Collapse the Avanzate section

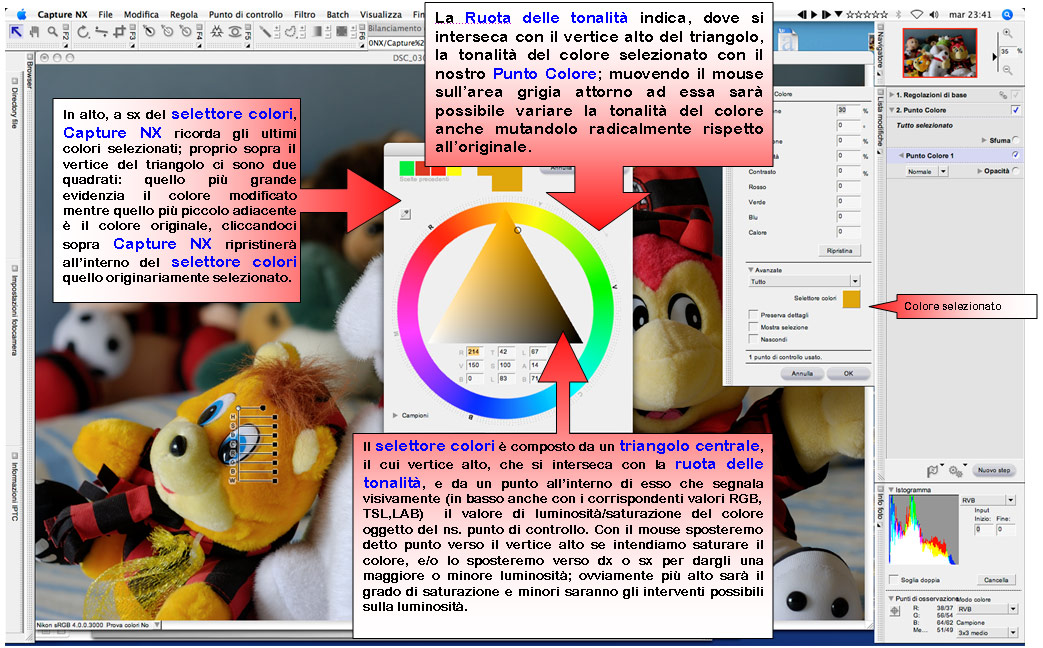(x=751, y=270)
